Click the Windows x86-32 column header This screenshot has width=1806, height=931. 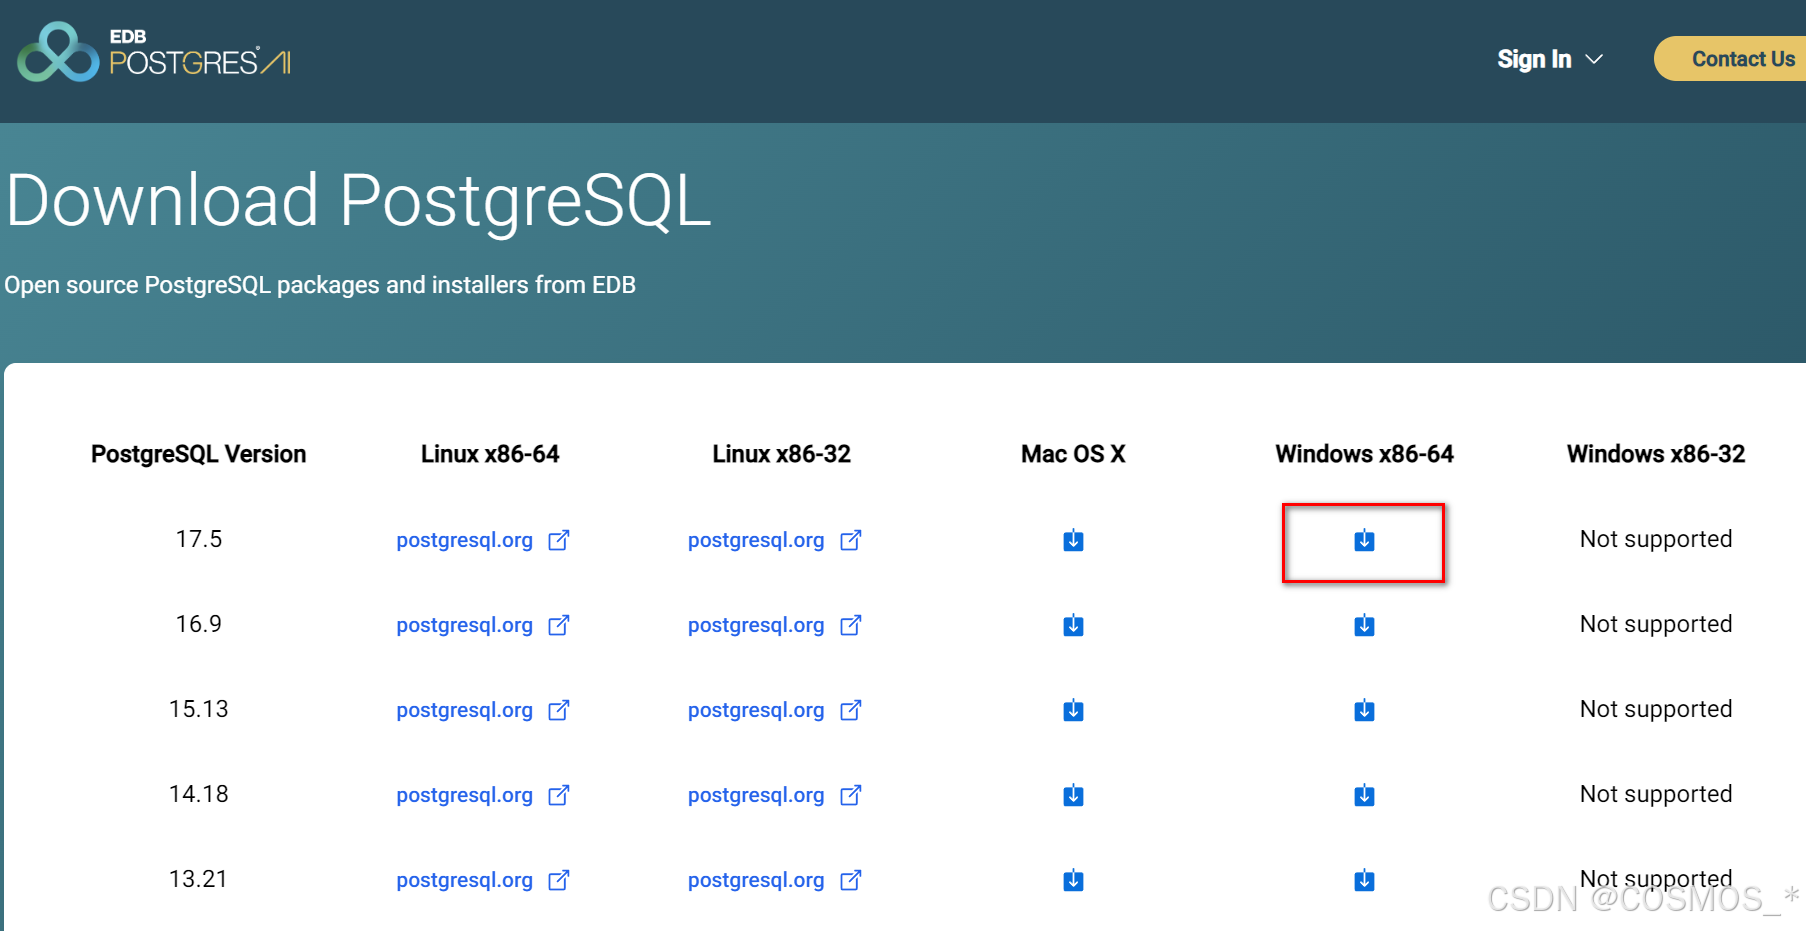1656,454
